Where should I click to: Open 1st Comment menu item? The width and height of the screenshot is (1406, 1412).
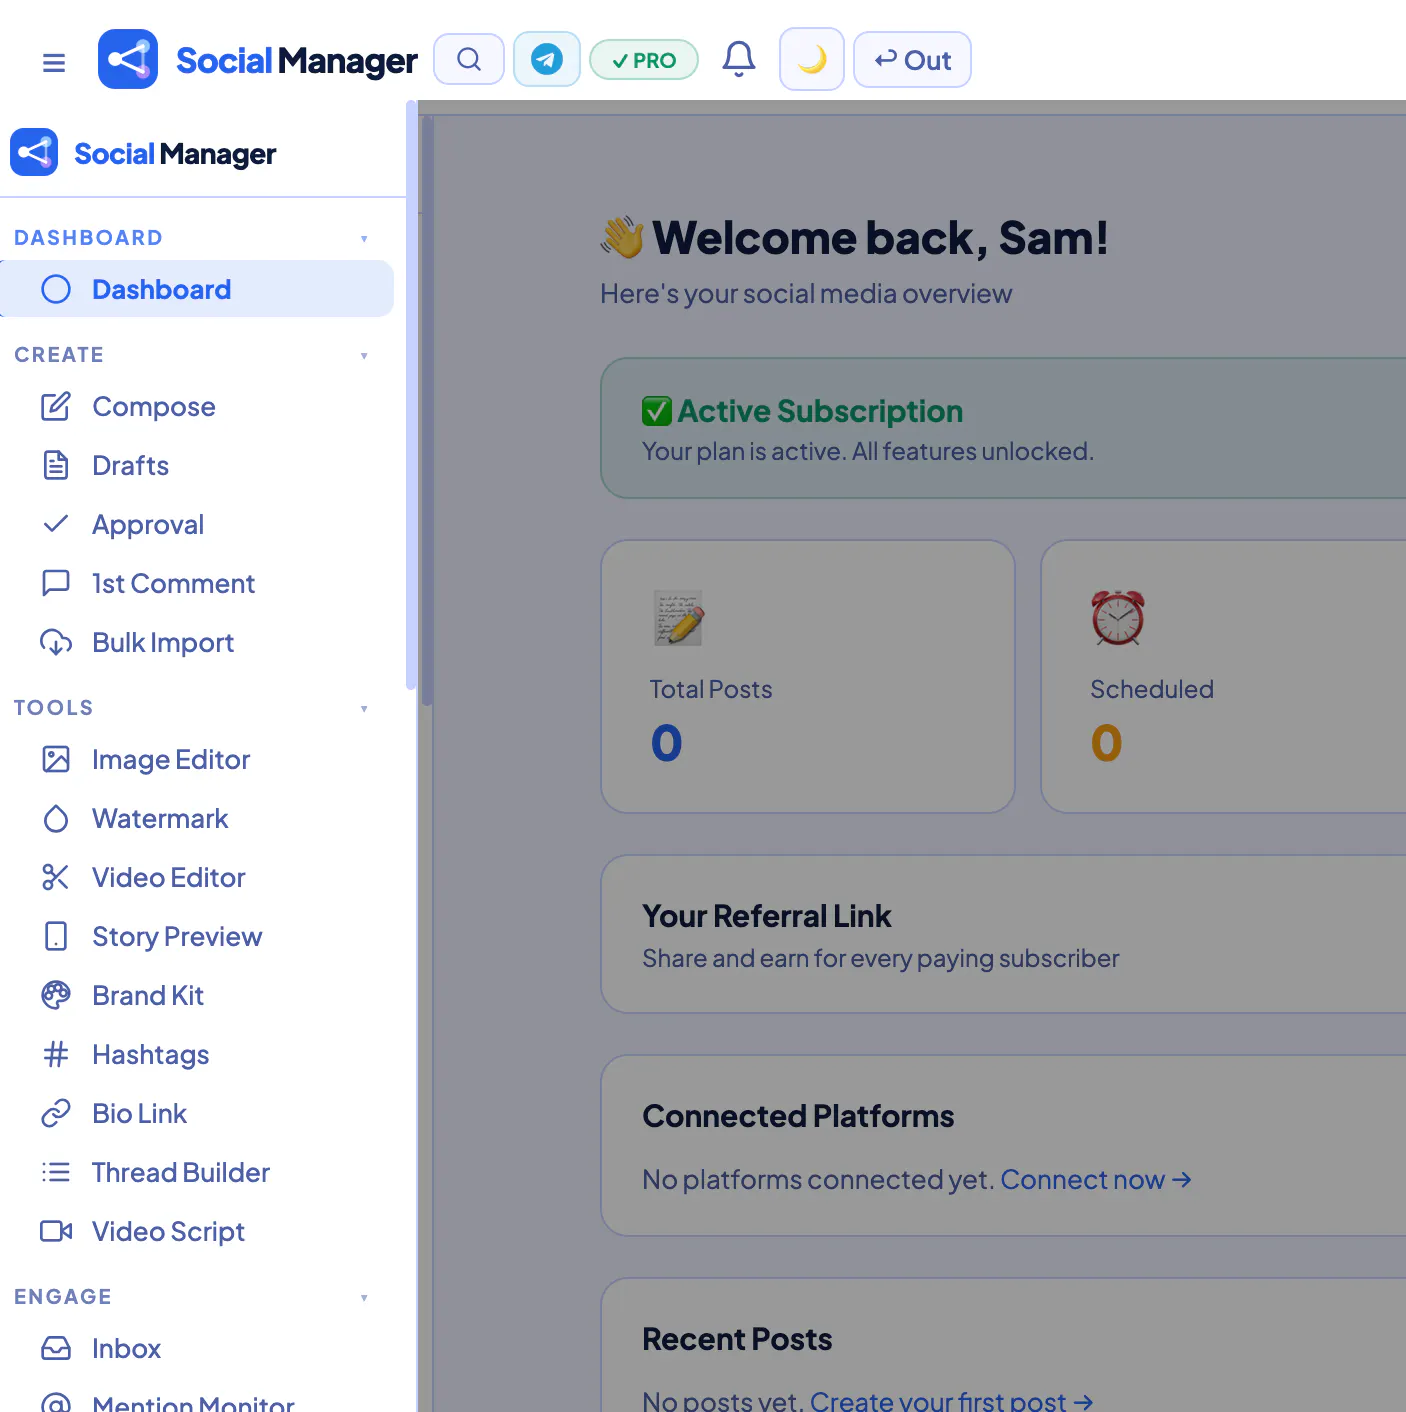point(197,583)
